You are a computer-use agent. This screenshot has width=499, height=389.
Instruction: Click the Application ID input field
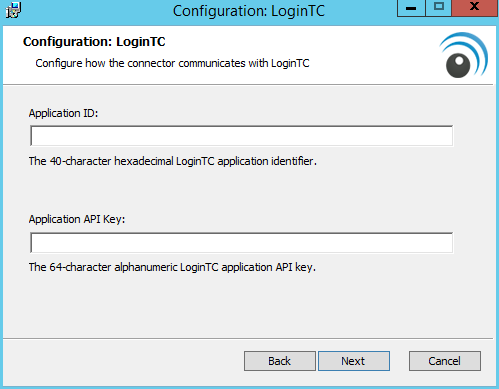click(x=241, y=136)
